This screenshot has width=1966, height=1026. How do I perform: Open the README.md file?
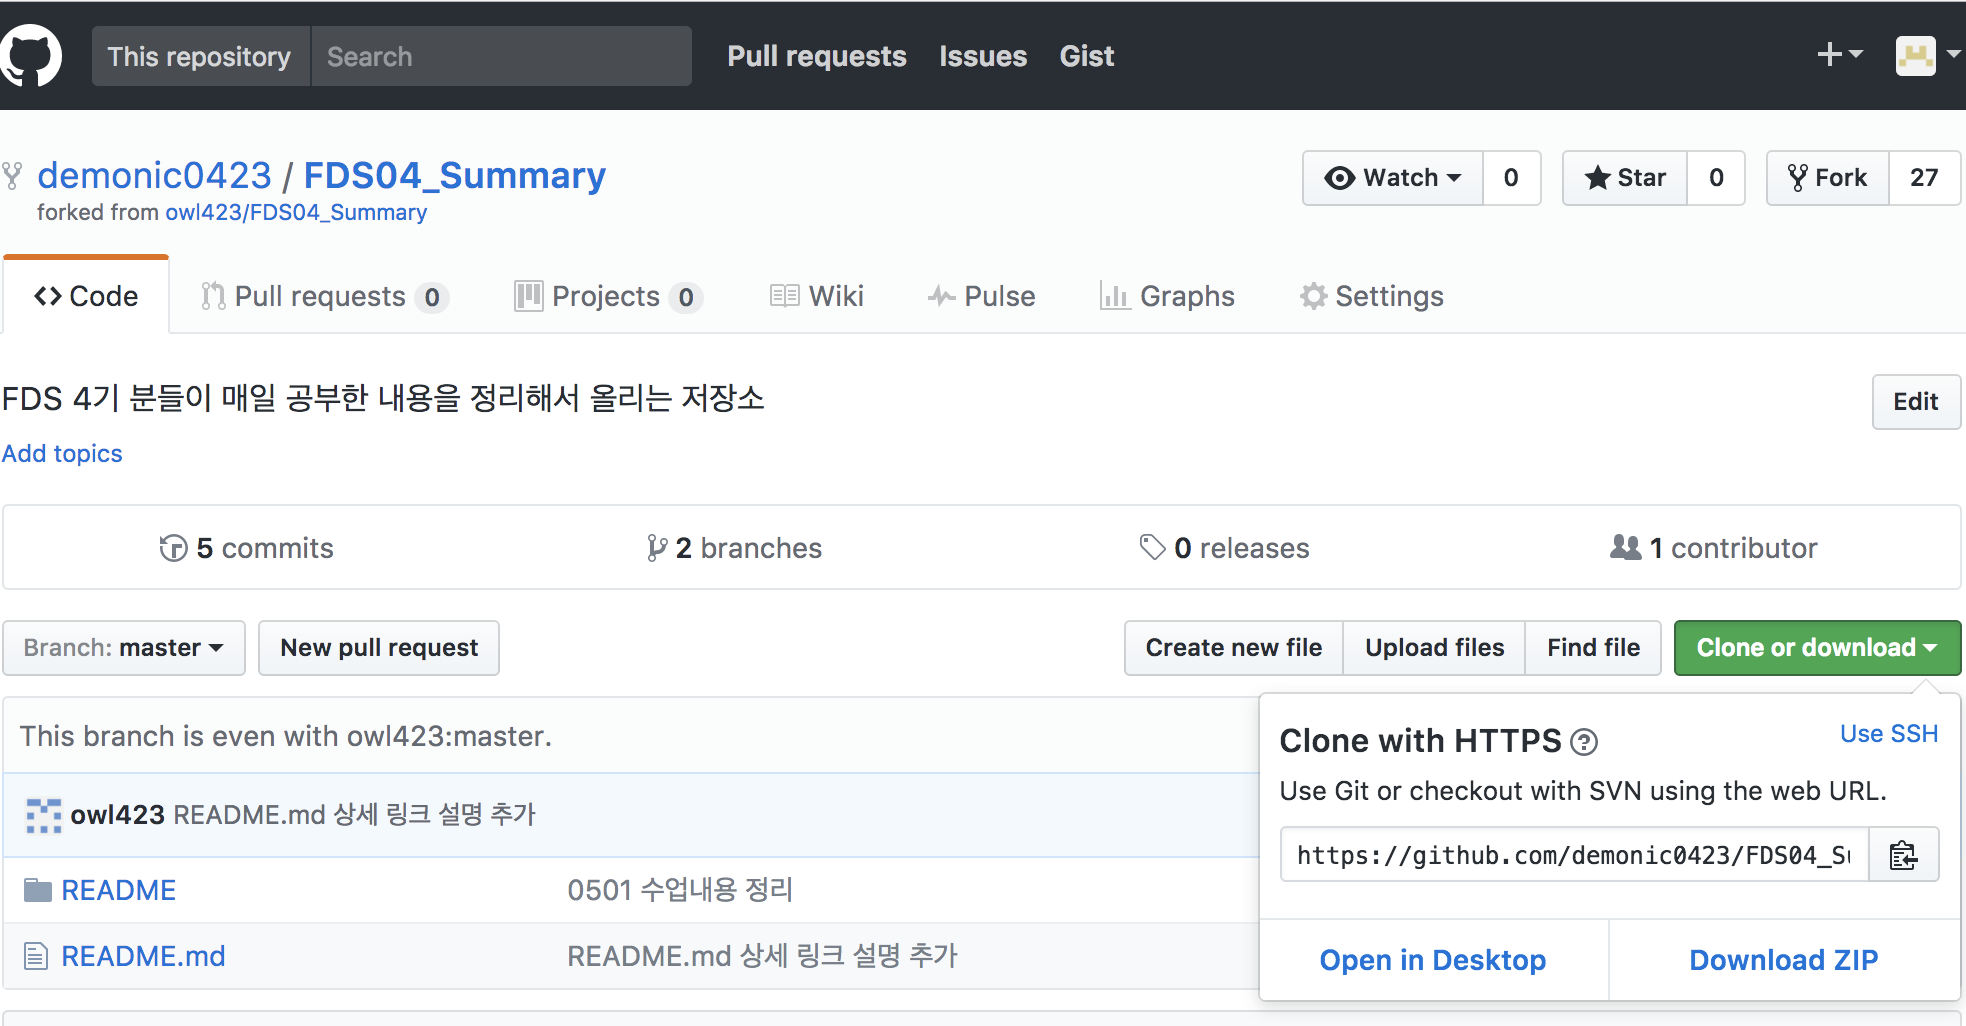(x=143, y=957)
